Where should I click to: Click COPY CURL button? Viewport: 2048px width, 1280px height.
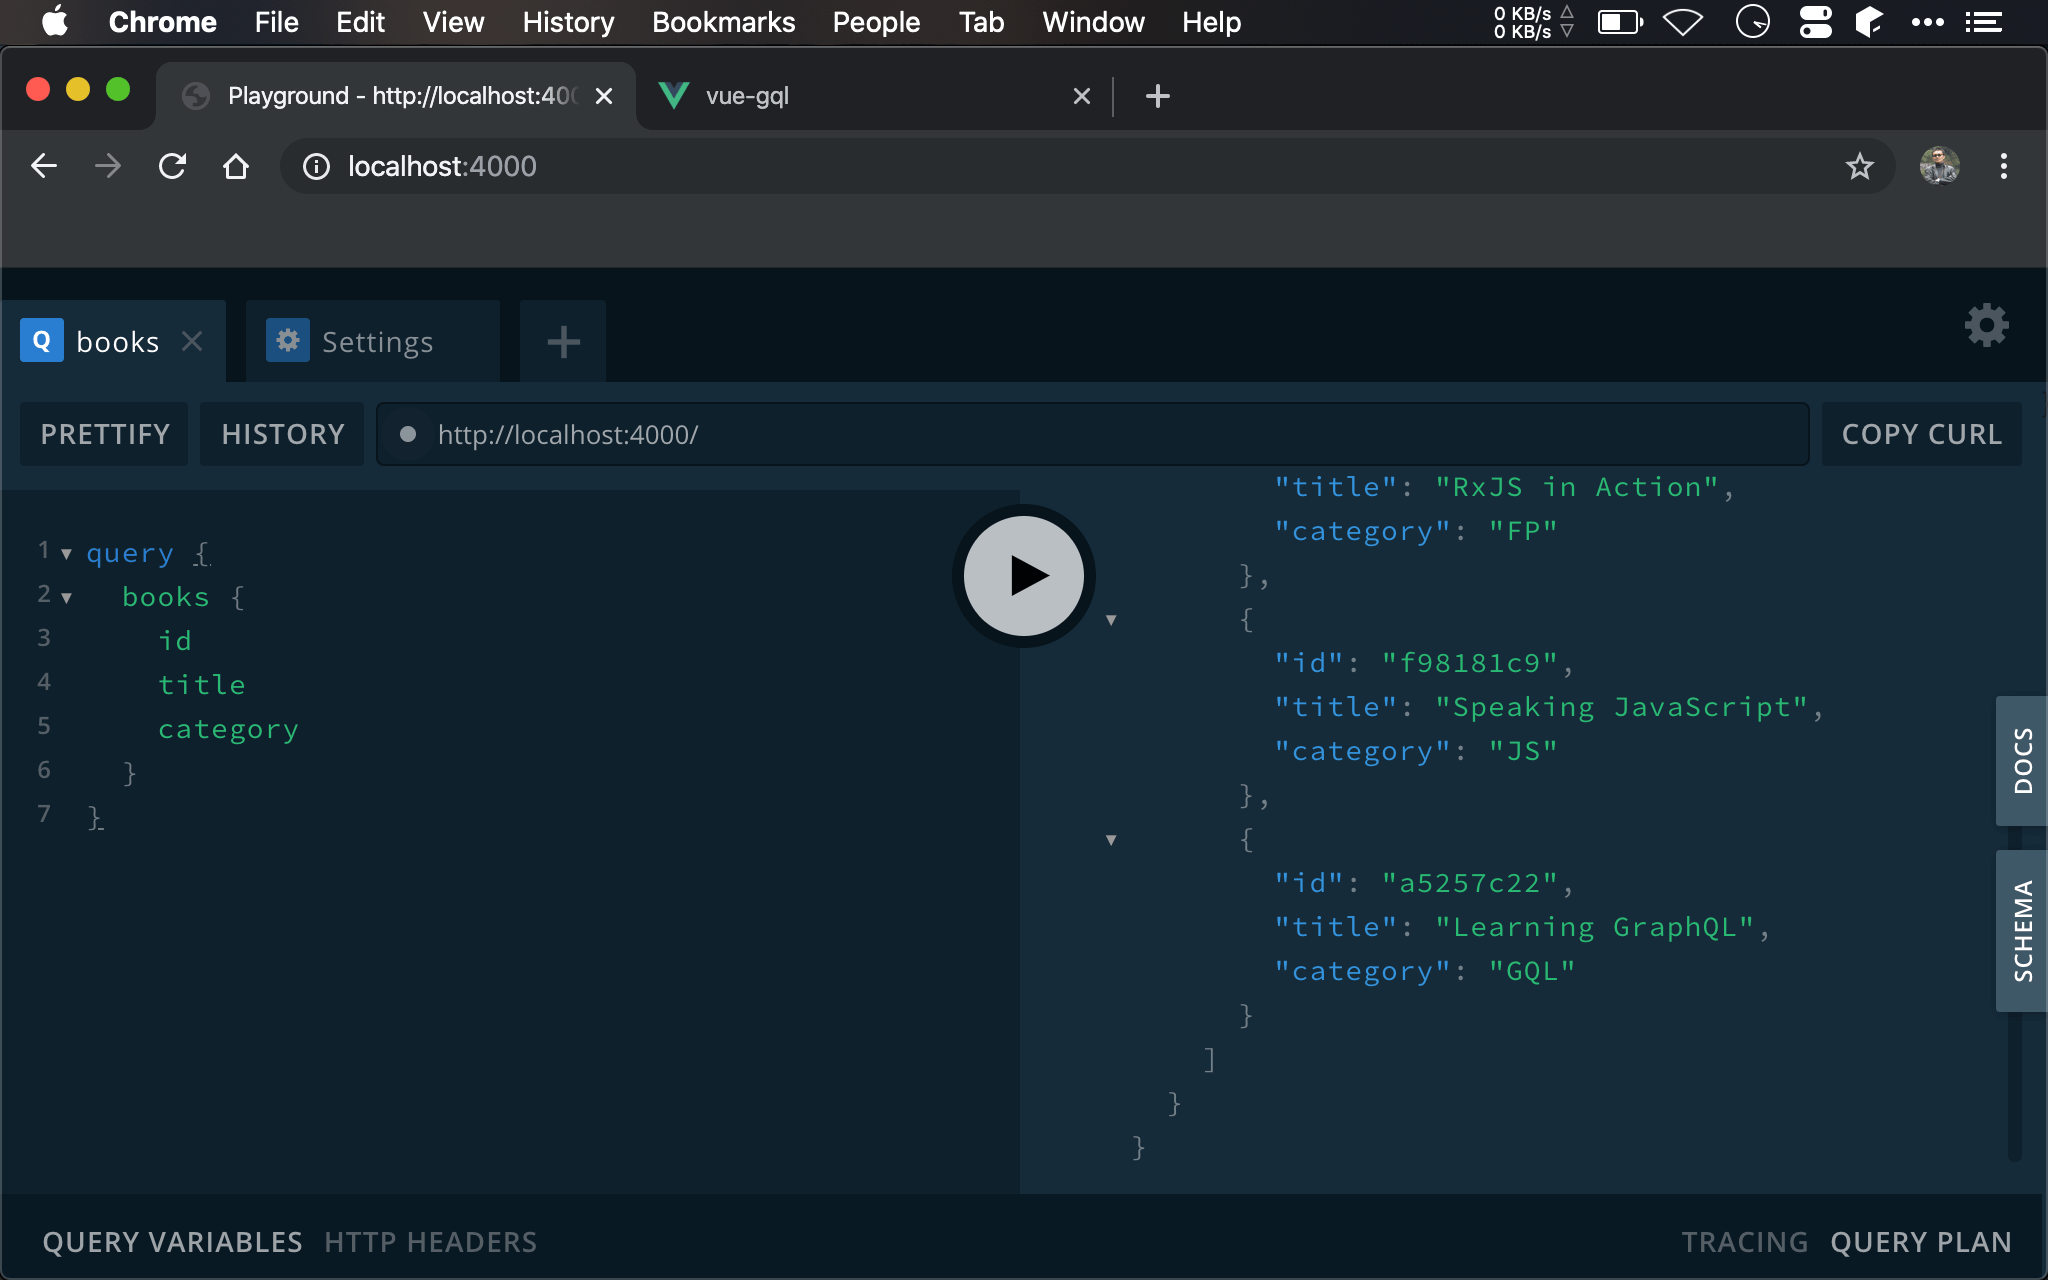click(x=1922, y=434)
